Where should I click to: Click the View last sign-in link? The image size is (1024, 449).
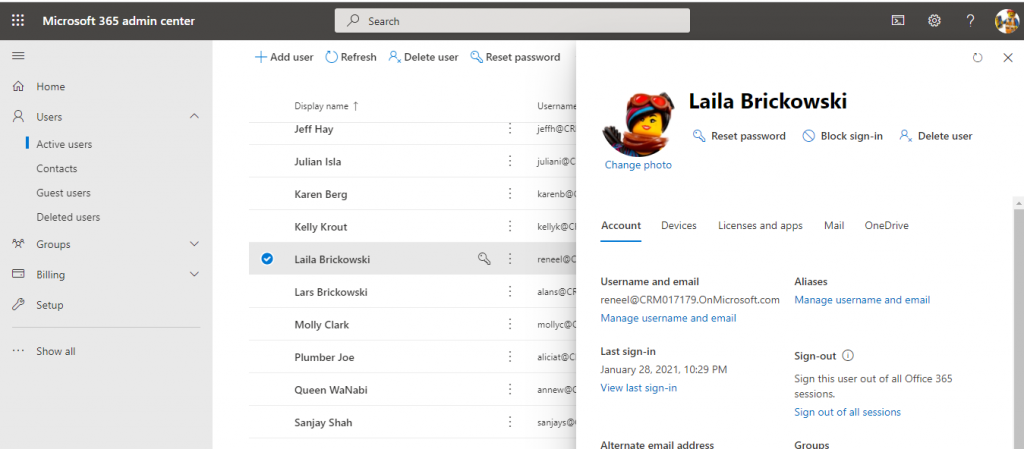click(x=638, y=388)
